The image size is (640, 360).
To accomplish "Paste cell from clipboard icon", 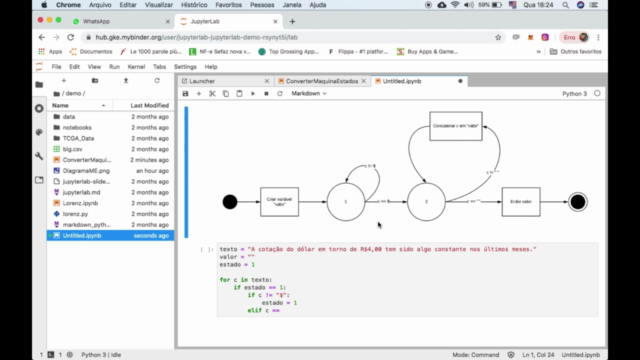I will pyautogui.click(x=239, y=93).
